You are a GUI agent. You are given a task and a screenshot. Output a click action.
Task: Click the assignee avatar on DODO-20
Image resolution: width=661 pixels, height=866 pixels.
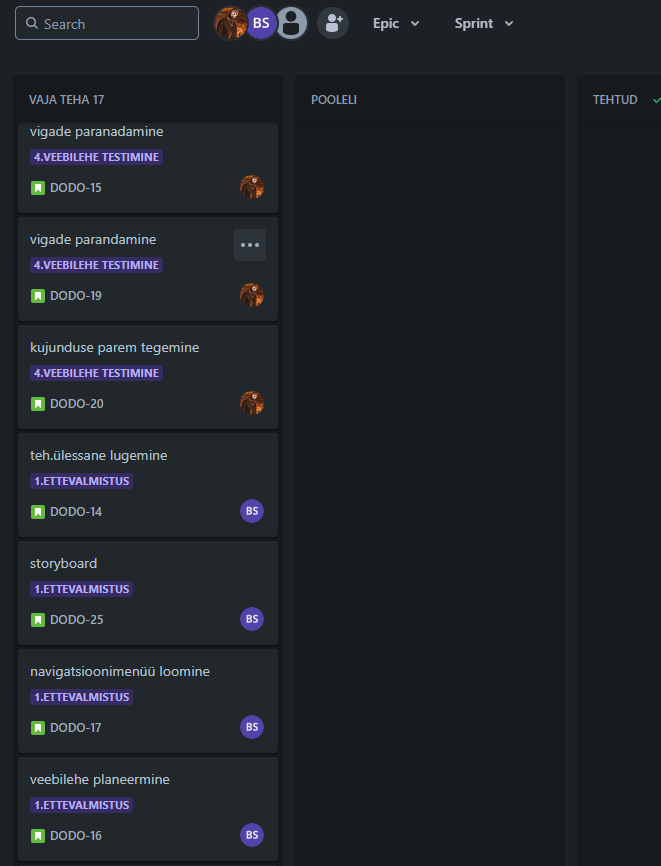click(252, 403)
